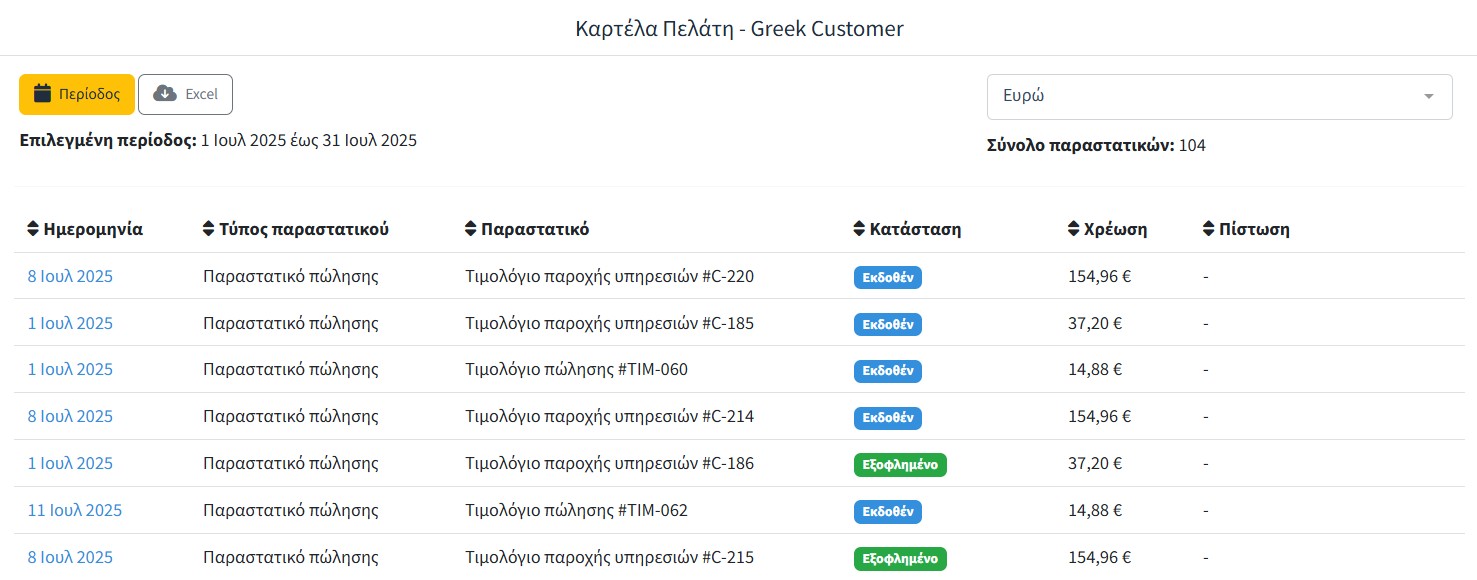Open date link for invoice #C-214
The width and height of the screenshot is (1477, 580).
pyautogui.click(x=70, y=416)
